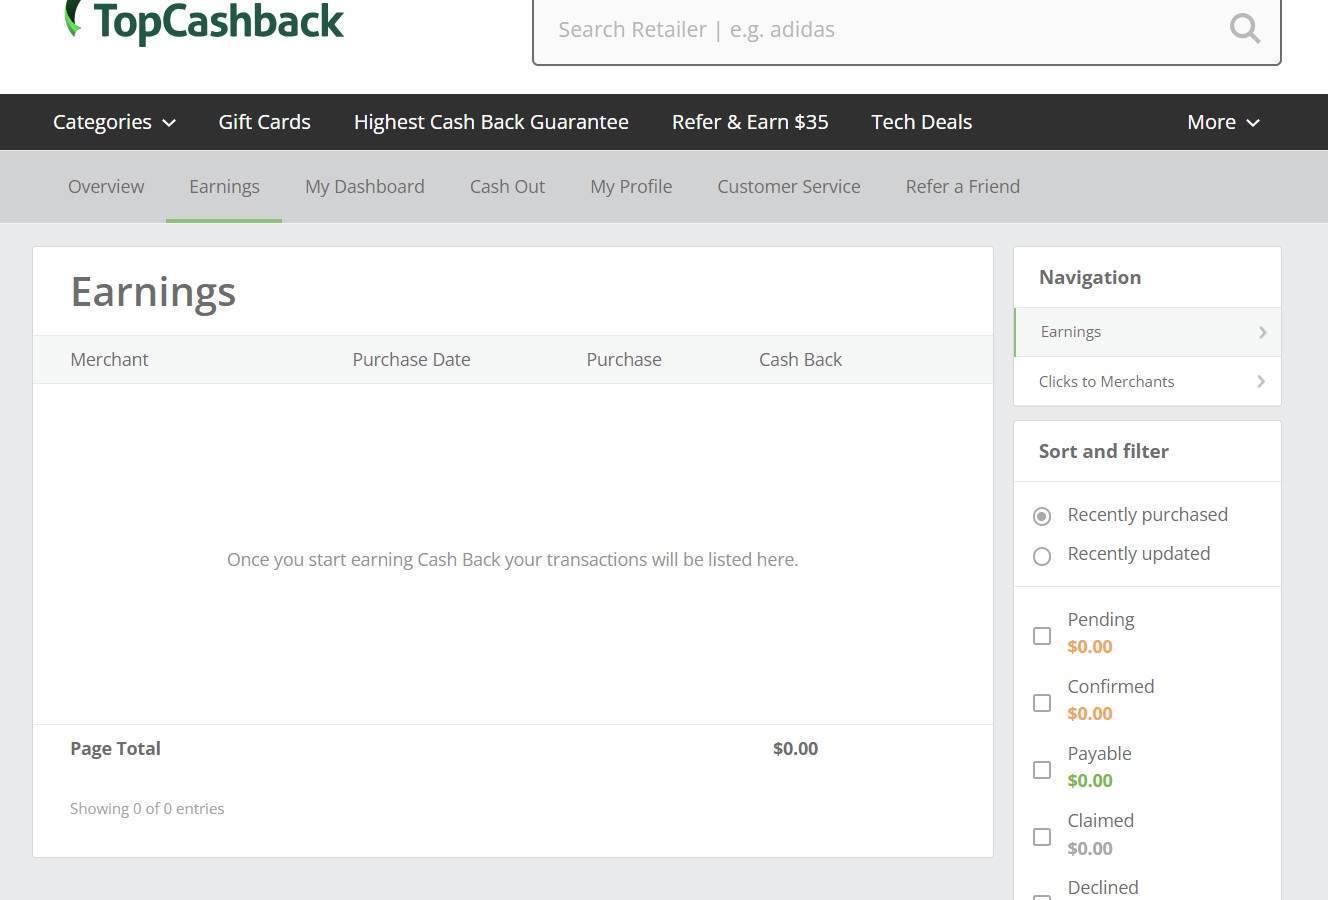Check the Pending filter checkbox
Image resolution: width=1328 pixels, height=900 pixels.
1042,636
